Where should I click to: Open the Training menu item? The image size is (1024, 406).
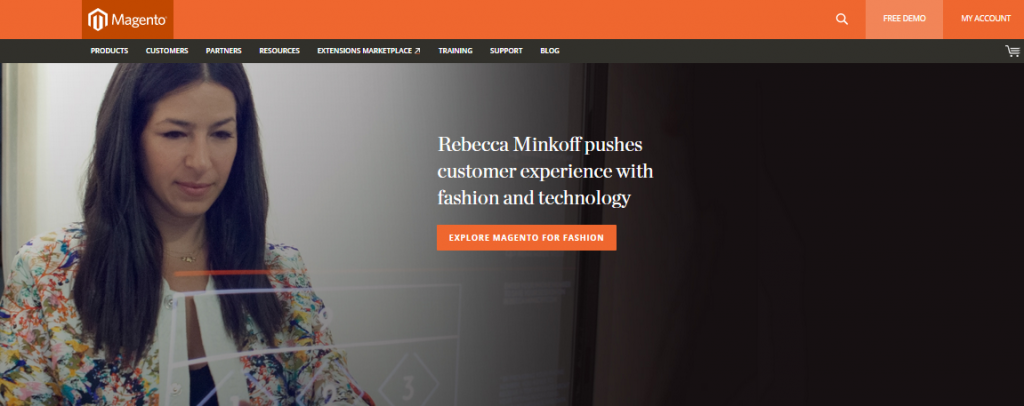[455, 51]
